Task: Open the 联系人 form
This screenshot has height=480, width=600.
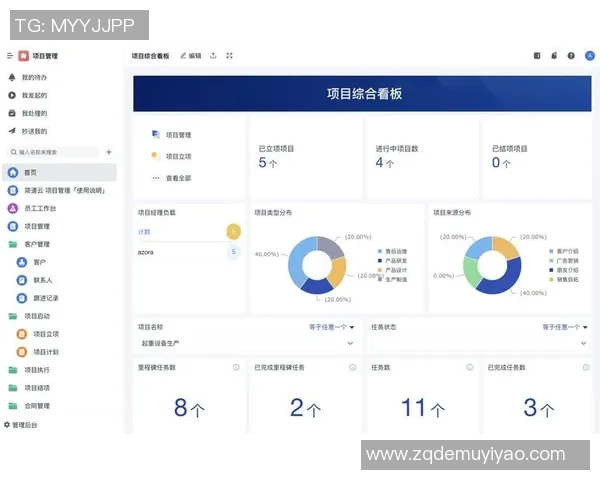Action: (x=34, y=280)
